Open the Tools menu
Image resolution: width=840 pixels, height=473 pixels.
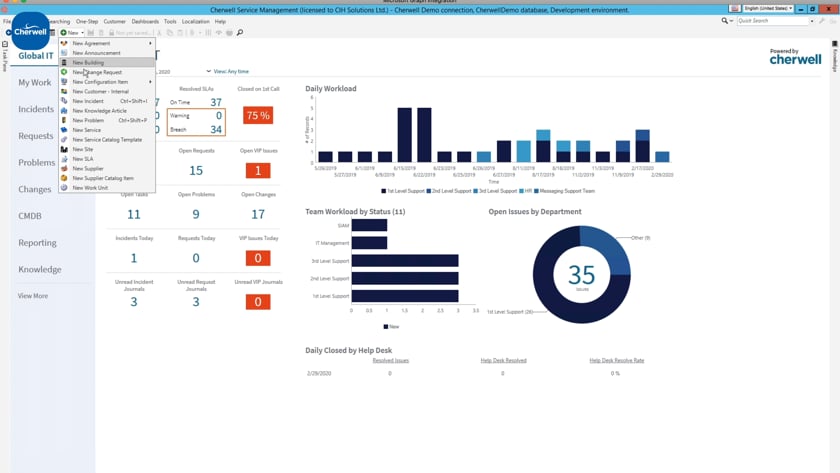point(170,21)
